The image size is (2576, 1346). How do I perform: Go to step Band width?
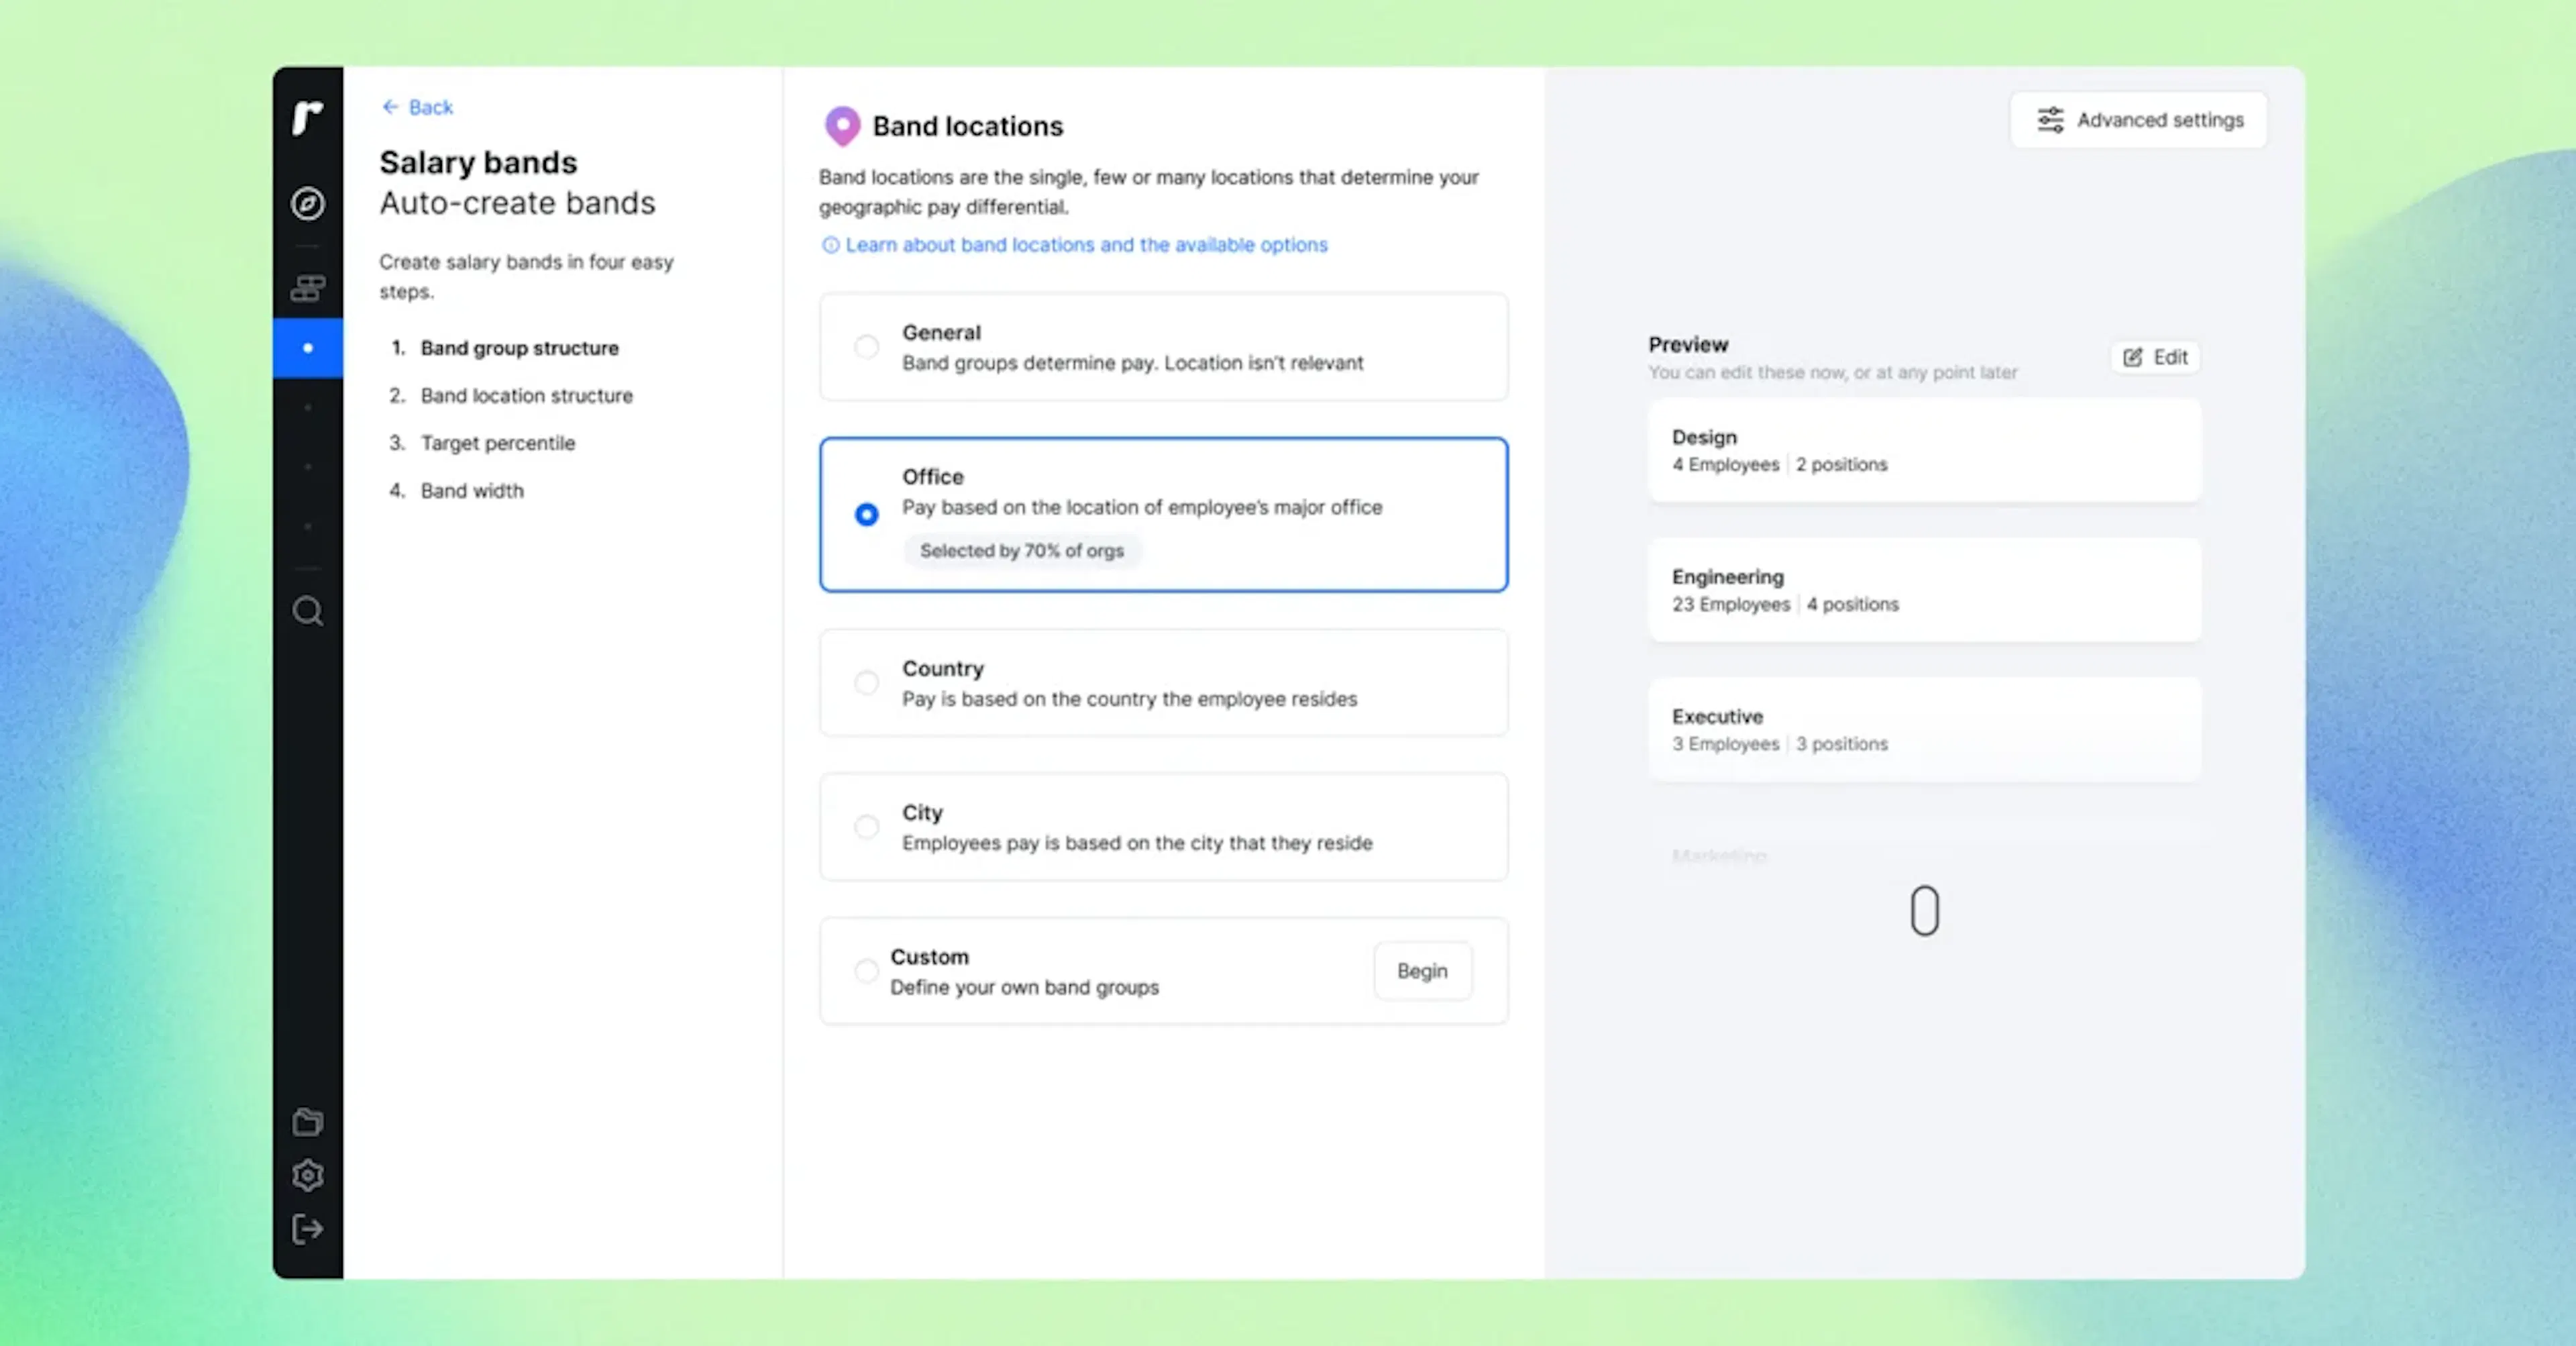tap(472, 491)
